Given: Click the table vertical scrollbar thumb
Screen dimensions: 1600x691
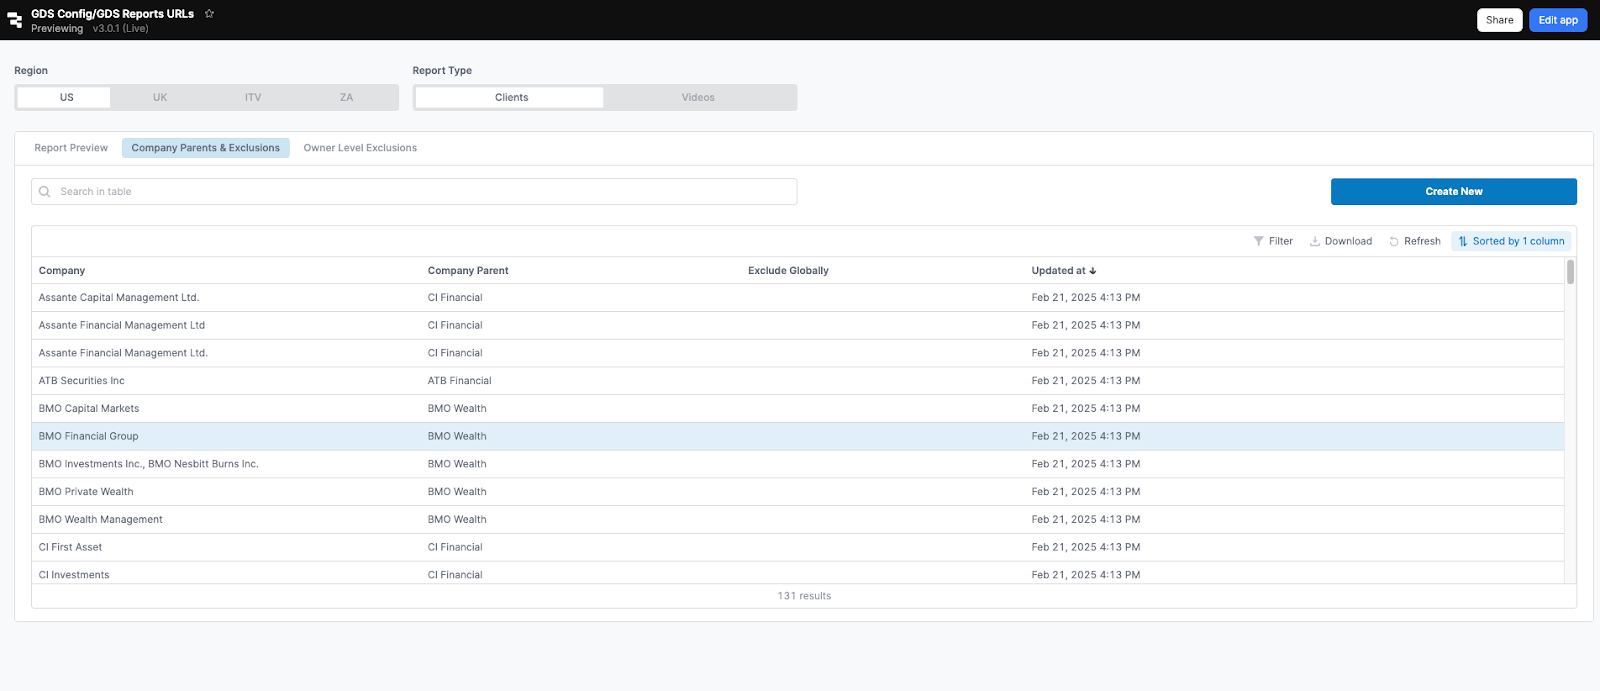Looking at the screenshot, I should (1570, 272).
